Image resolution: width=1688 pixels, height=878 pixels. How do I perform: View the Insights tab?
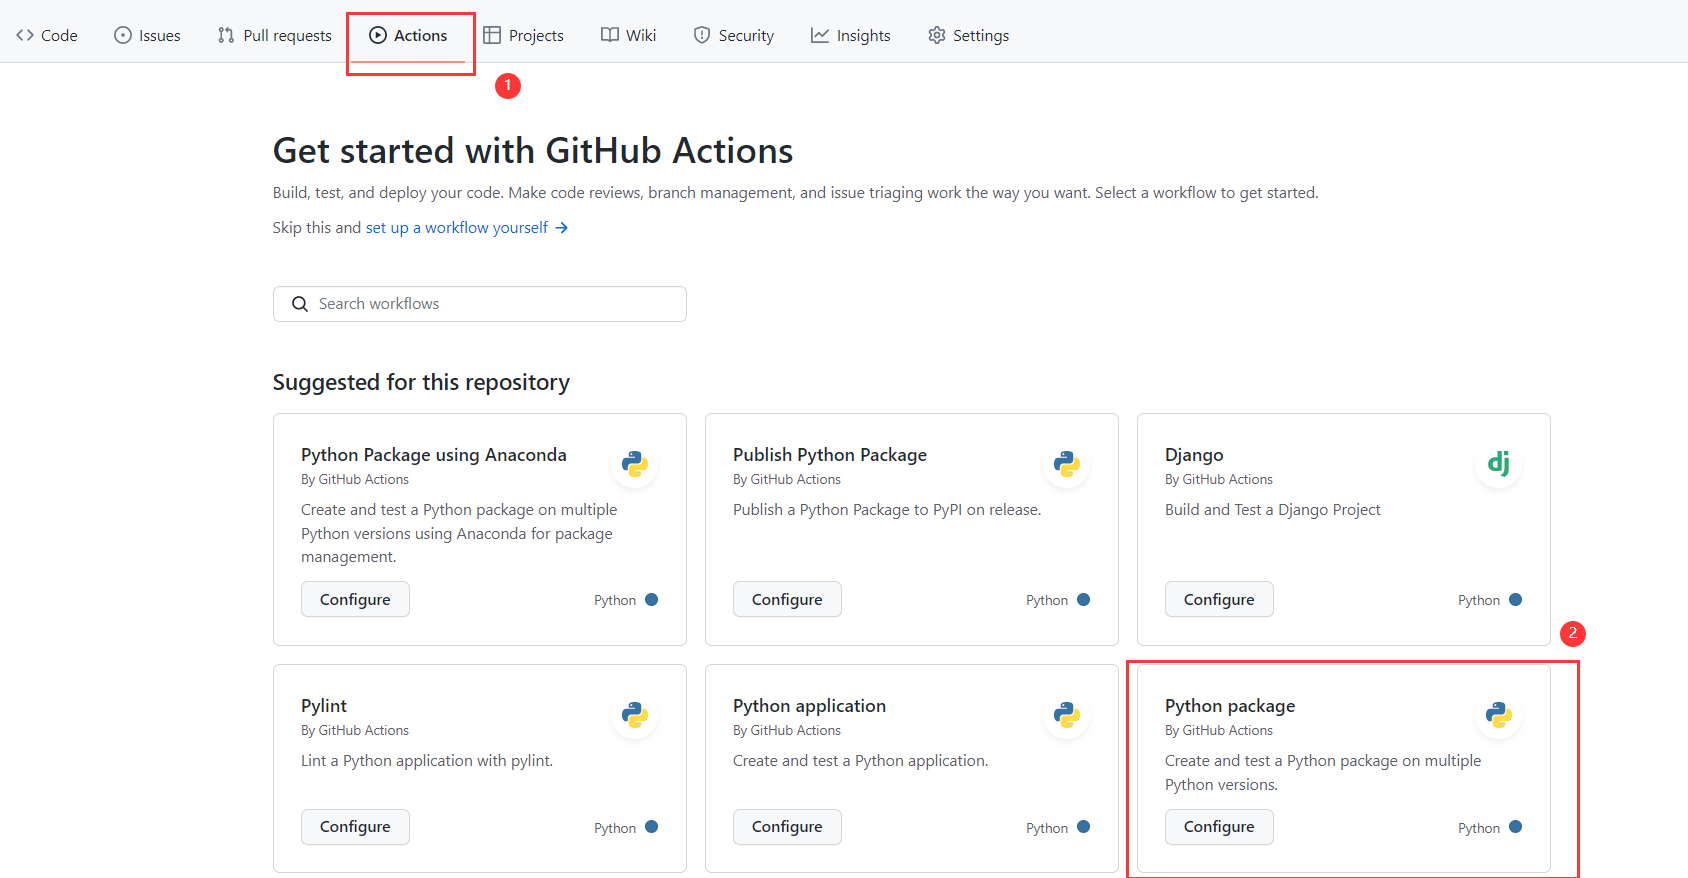tap(850, 35)
